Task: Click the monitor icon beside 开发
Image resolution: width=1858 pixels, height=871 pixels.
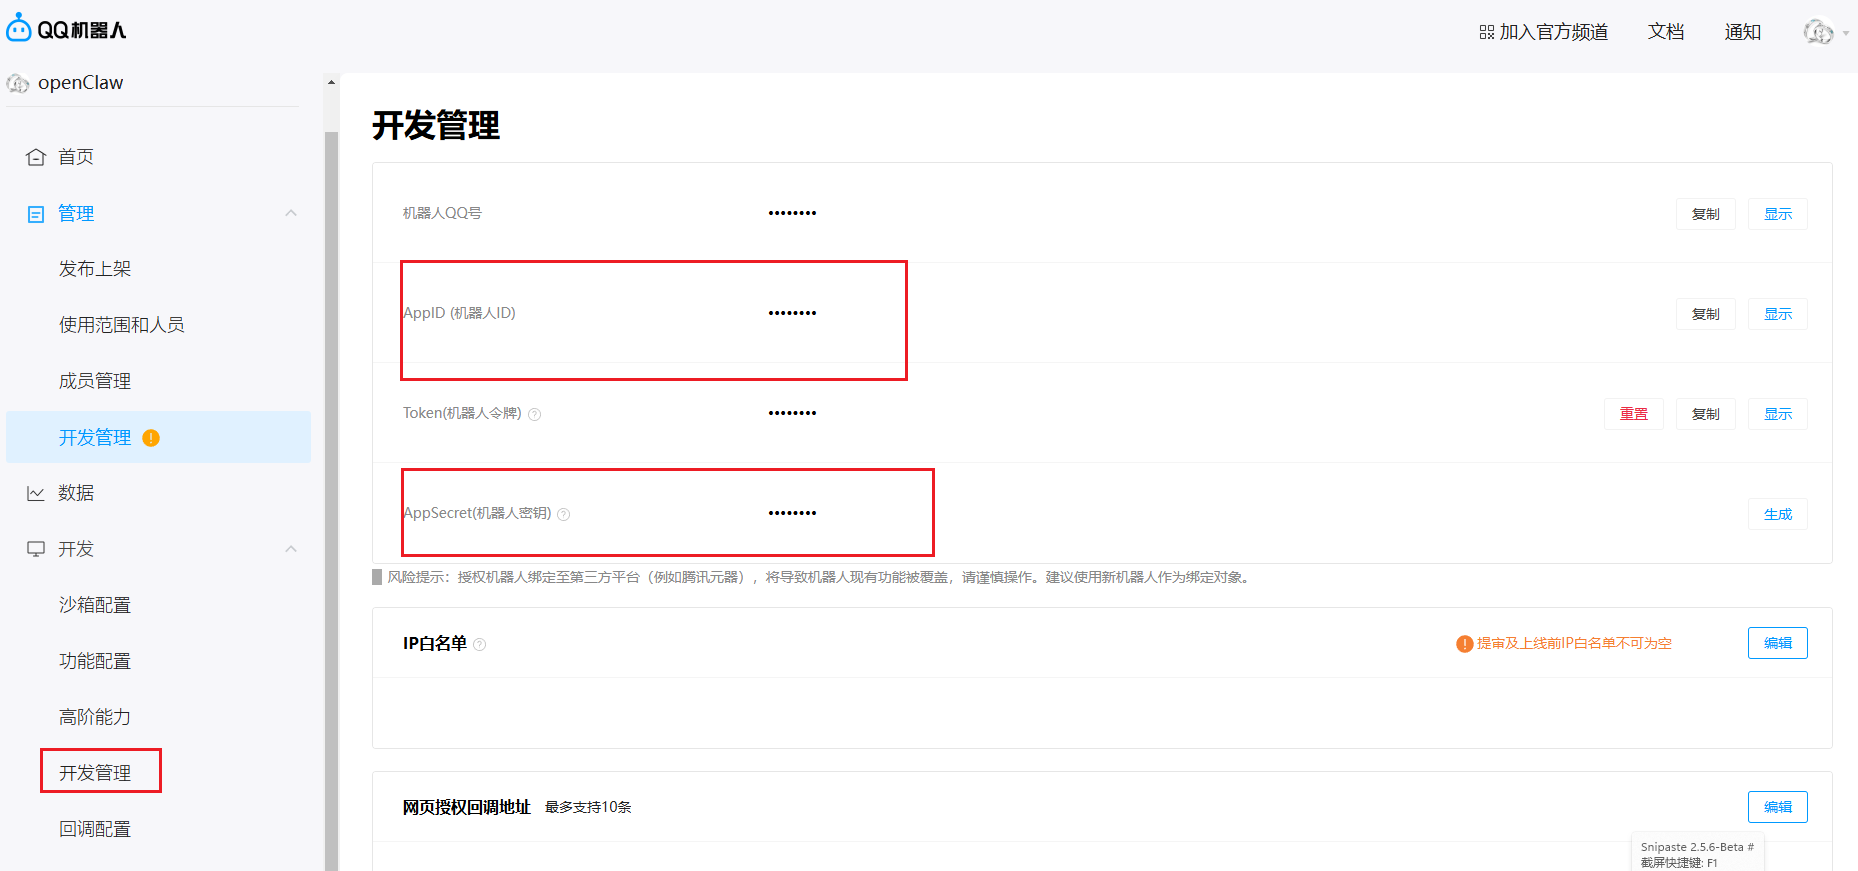Action: [36, 549]
